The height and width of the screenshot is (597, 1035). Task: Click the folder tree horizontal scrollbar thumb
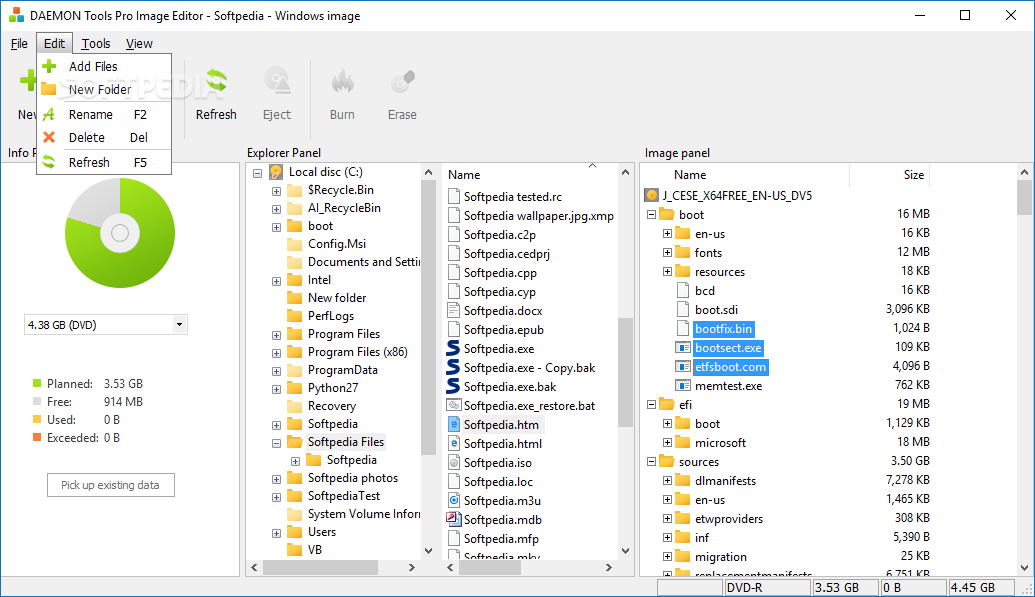[320, 567]
